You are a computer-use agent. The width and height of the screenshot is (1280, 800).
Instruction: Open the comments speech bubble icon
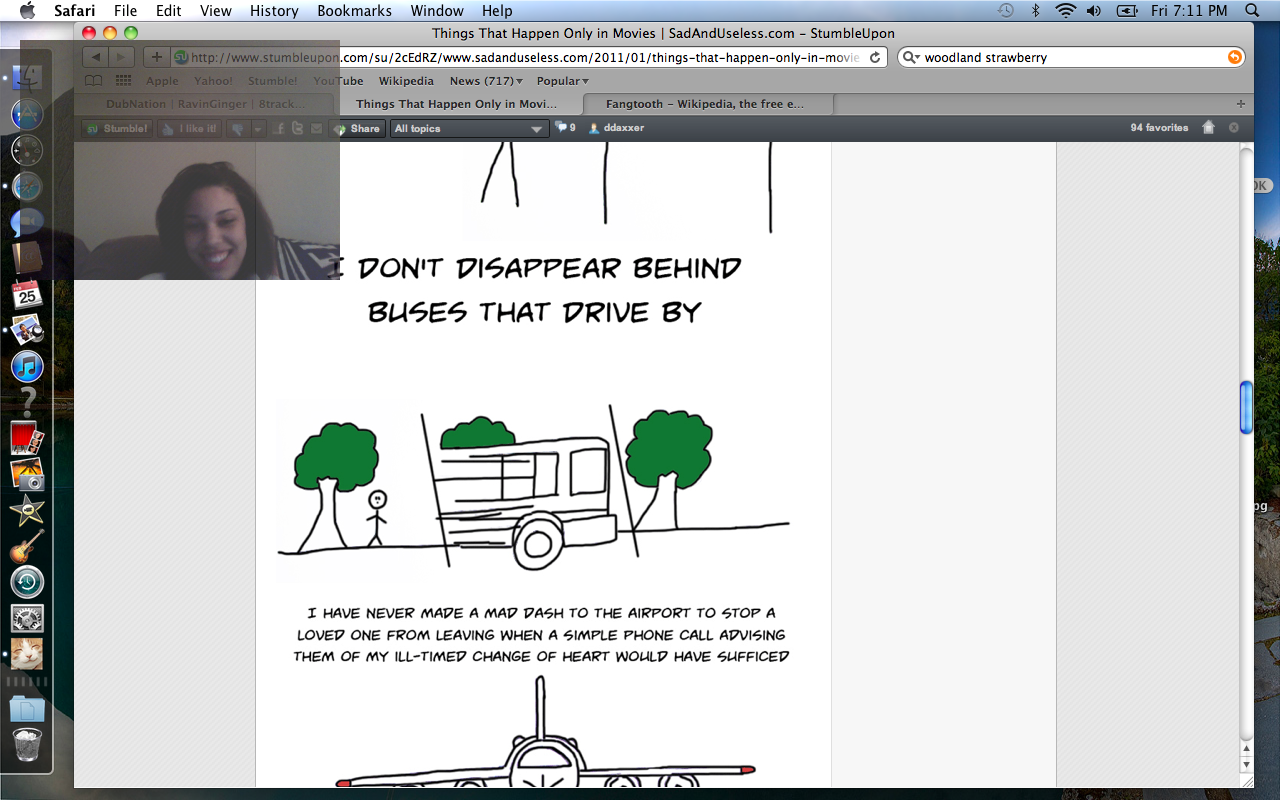561,127
